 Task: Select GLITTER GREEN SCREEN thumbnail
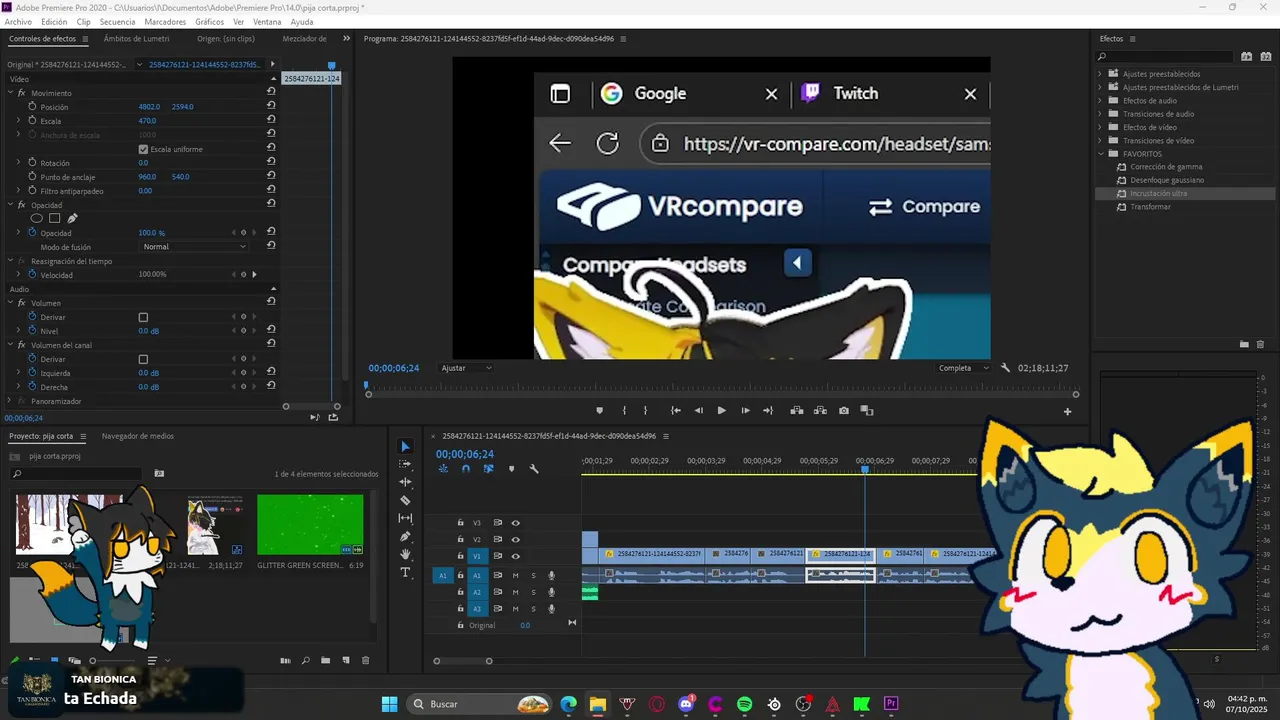point(310,524)
